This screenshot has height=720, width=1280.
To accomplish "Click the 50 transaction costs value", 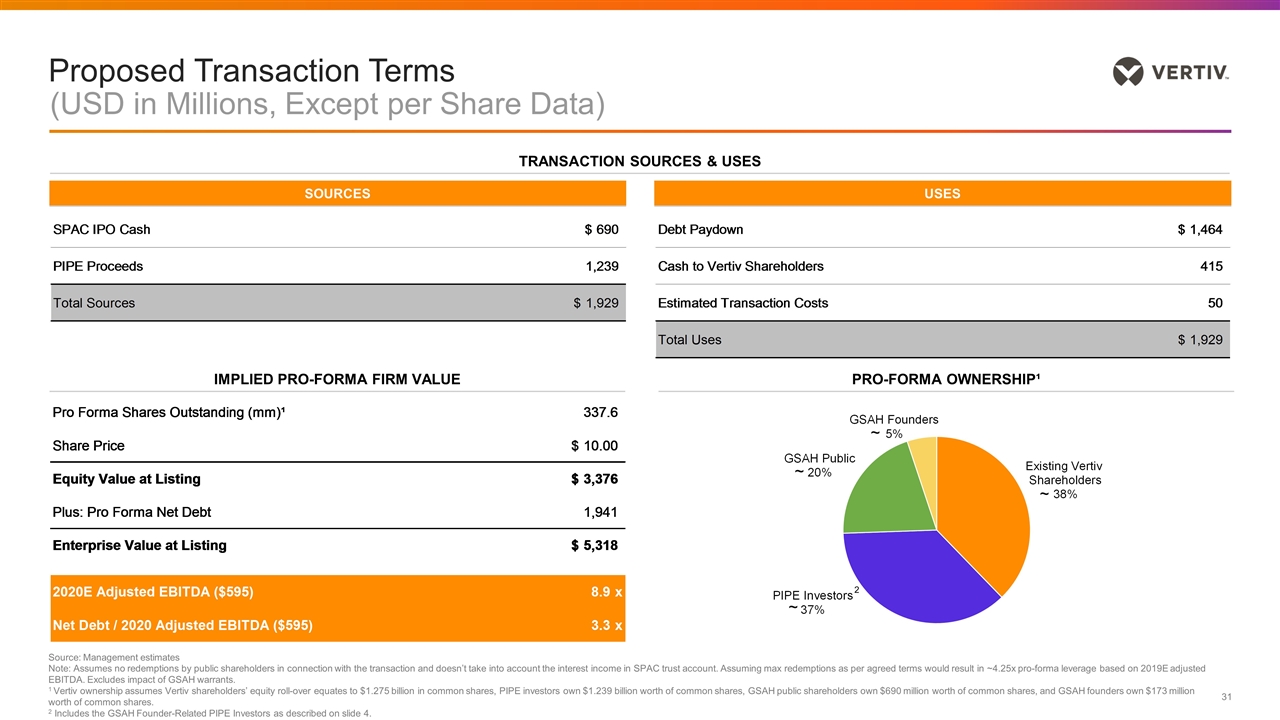I will pyautogui.click(x=1214, y=303).
